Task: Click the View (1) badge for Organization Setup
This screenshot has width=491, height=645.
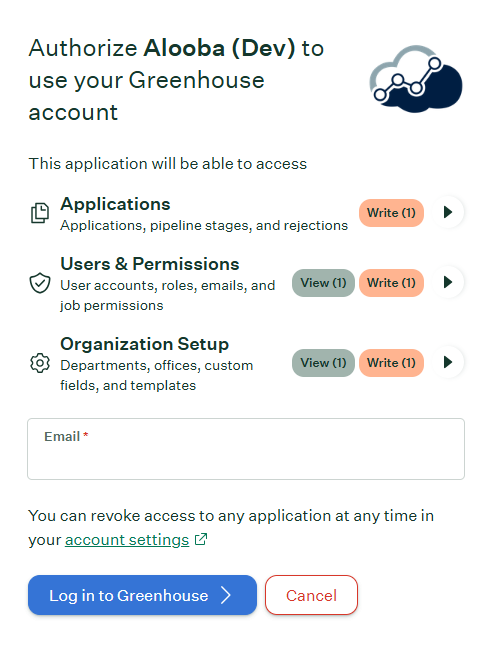Action: 323,363
